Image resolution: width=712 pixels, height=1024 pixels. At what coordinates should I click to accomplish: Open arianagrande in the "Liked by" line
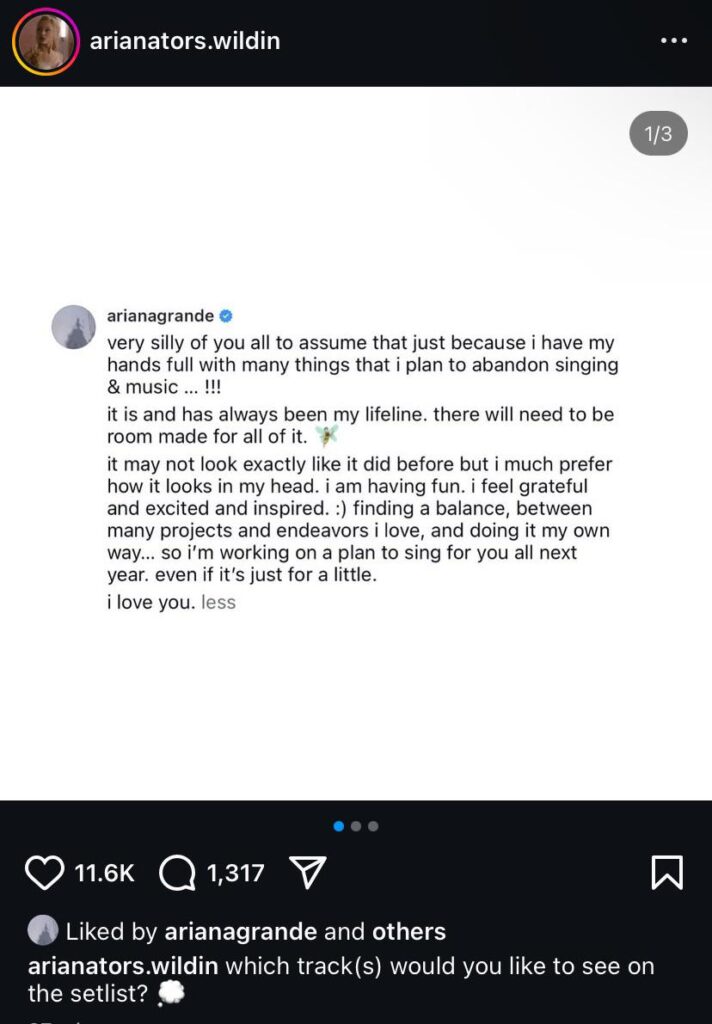click(241, 932)
